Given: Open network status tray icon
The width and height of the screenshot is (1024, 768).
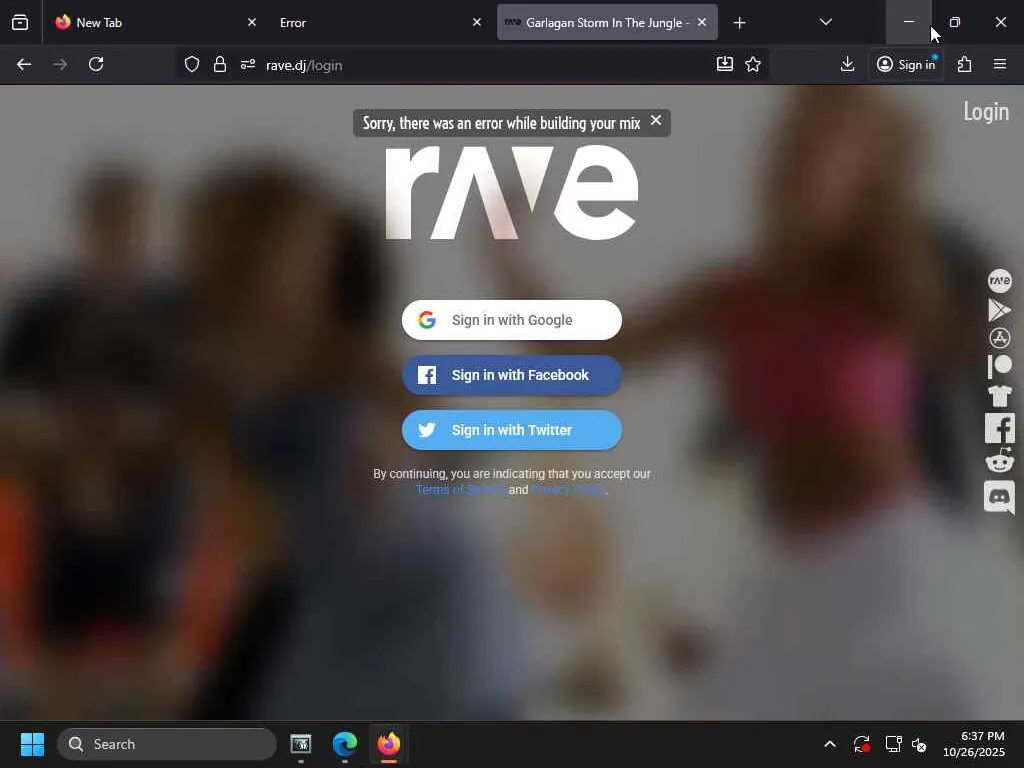Looking at the screenshot, I should [893, 744].
